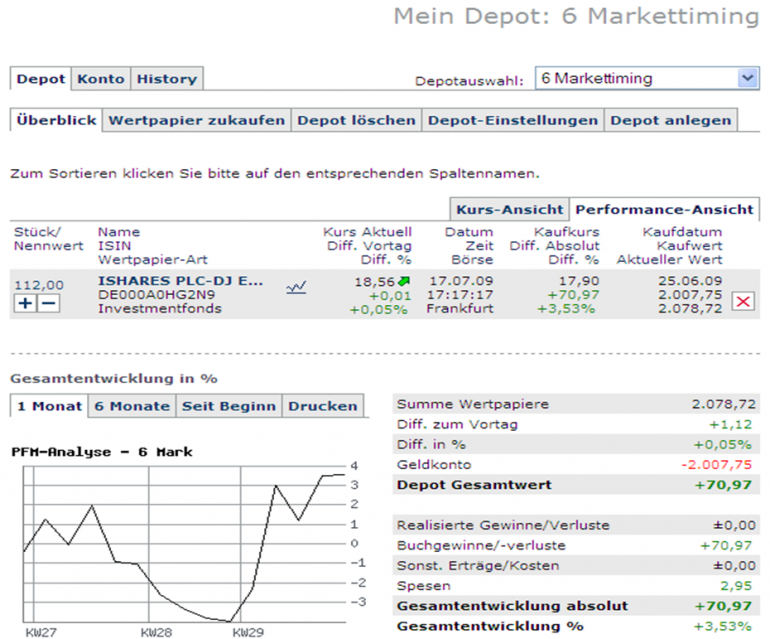Delete the ISHARES position with red X

(743, 301)
